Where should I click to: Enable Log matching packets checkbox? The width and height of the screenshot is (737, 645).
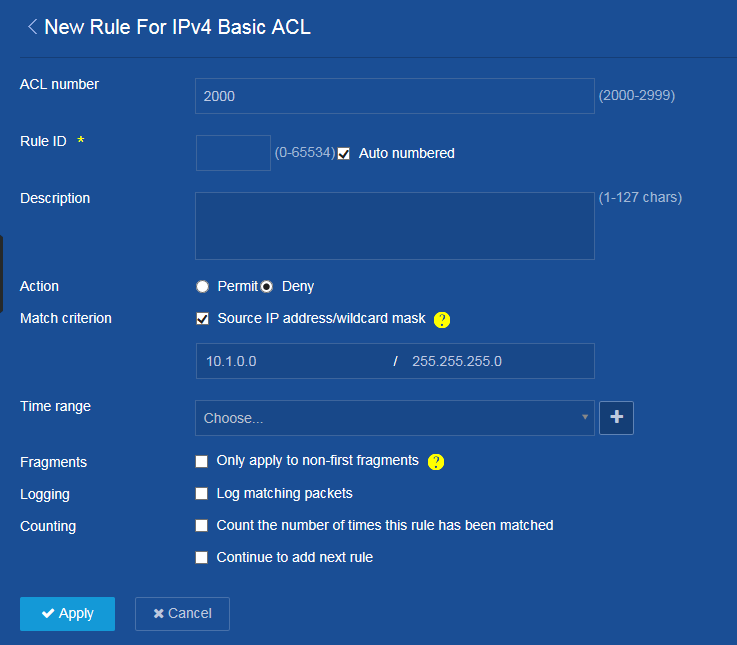(203, 493)
